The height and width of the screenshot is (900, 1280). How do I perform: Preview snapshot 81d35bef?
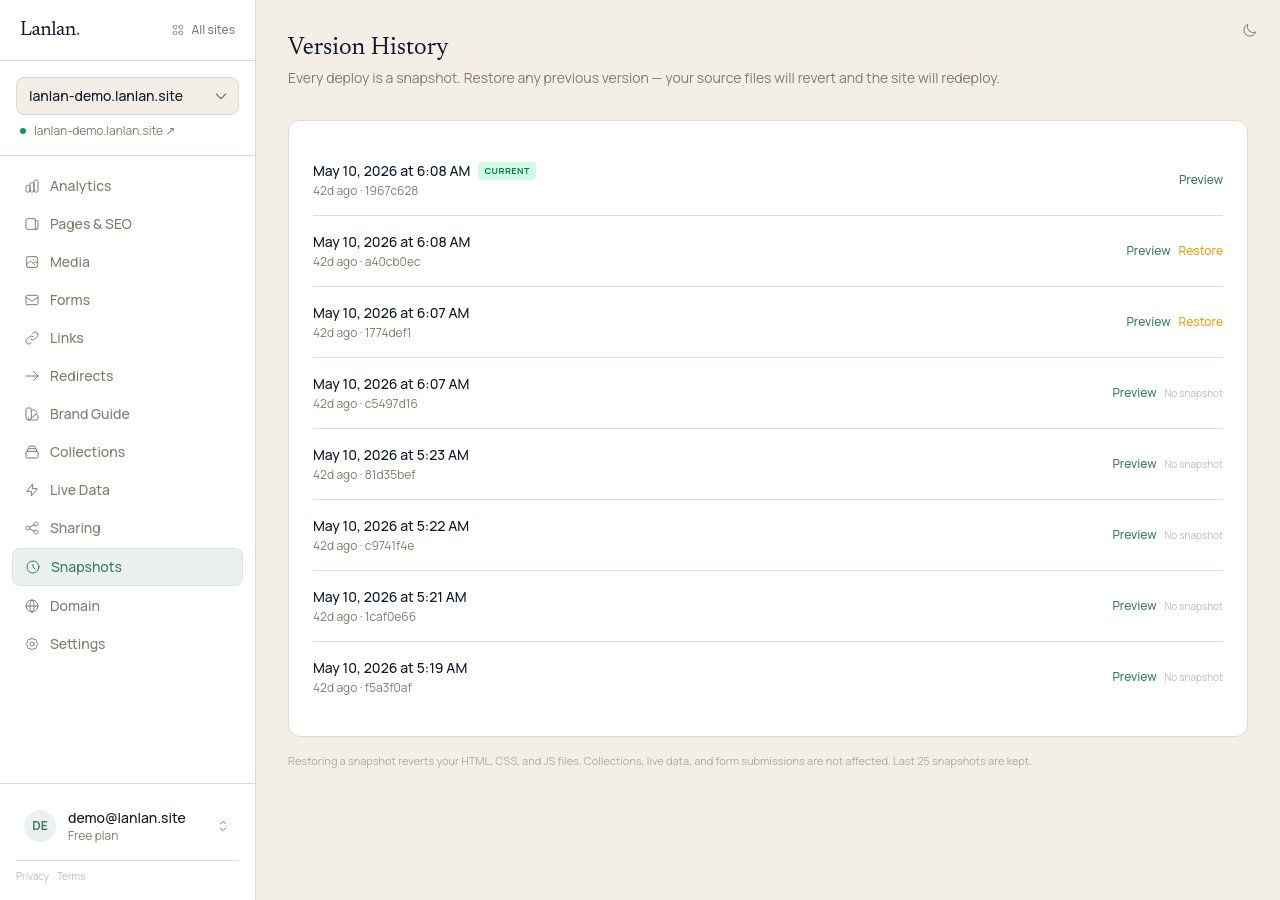tap(1134, 464)
